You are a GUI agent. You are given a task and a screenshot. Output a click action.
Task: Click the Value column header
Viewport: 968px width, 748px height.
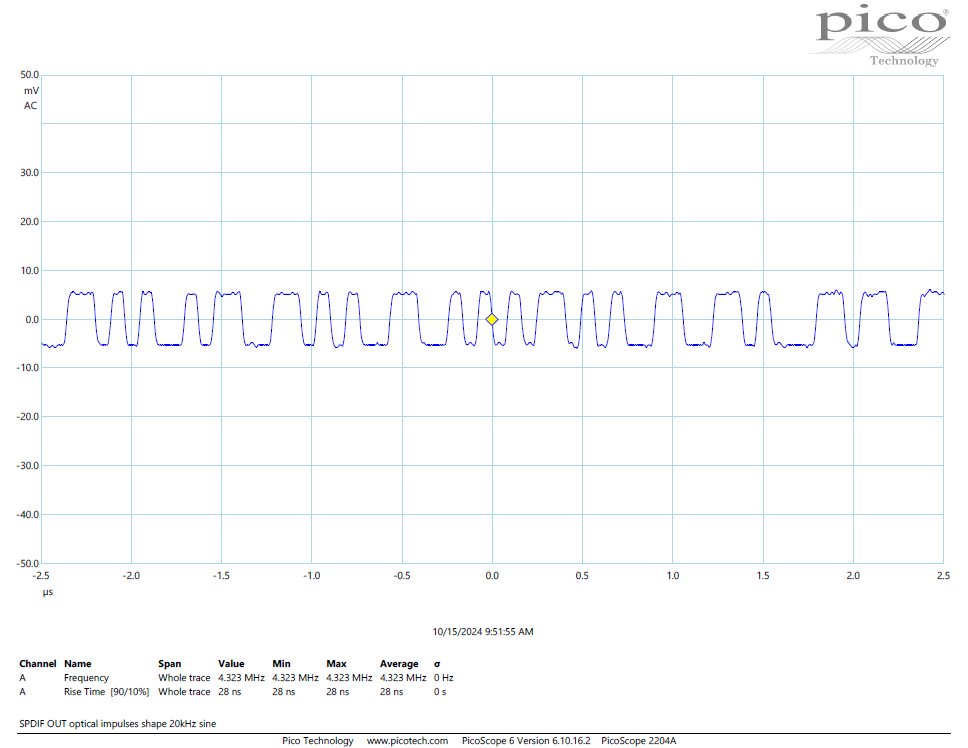click(231, 664)
